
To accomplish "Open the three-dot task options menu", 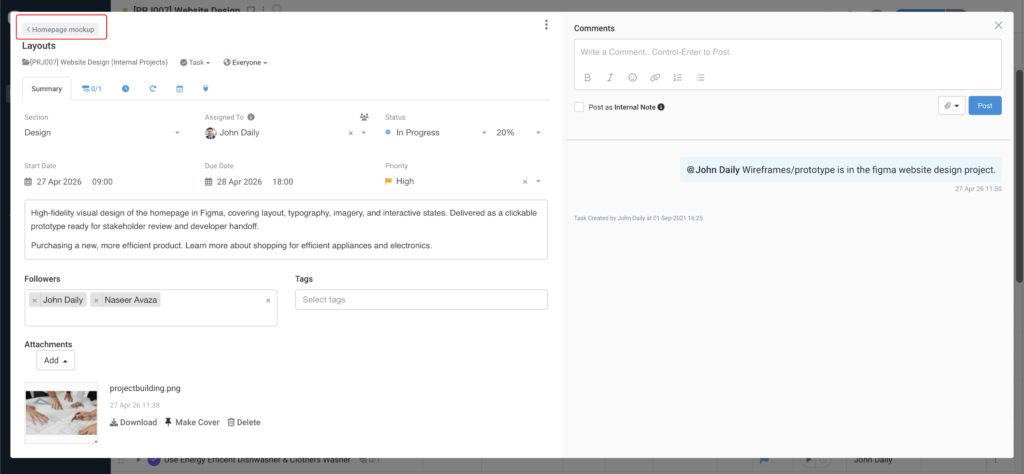I will [545, 25].
